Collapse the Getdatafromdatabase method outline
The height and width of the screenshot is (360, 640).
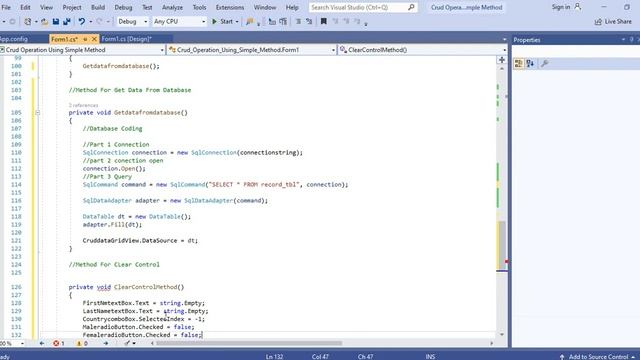coord(38,113)
